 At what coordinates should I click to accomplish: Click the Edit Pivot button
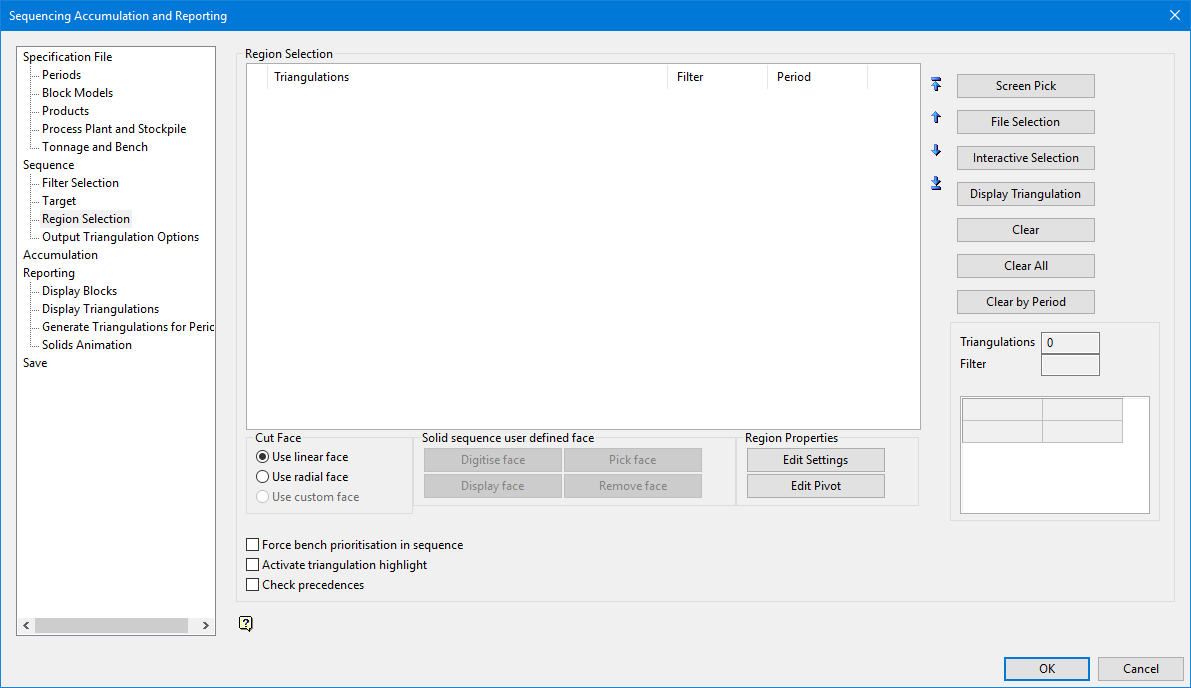(815, 486)
